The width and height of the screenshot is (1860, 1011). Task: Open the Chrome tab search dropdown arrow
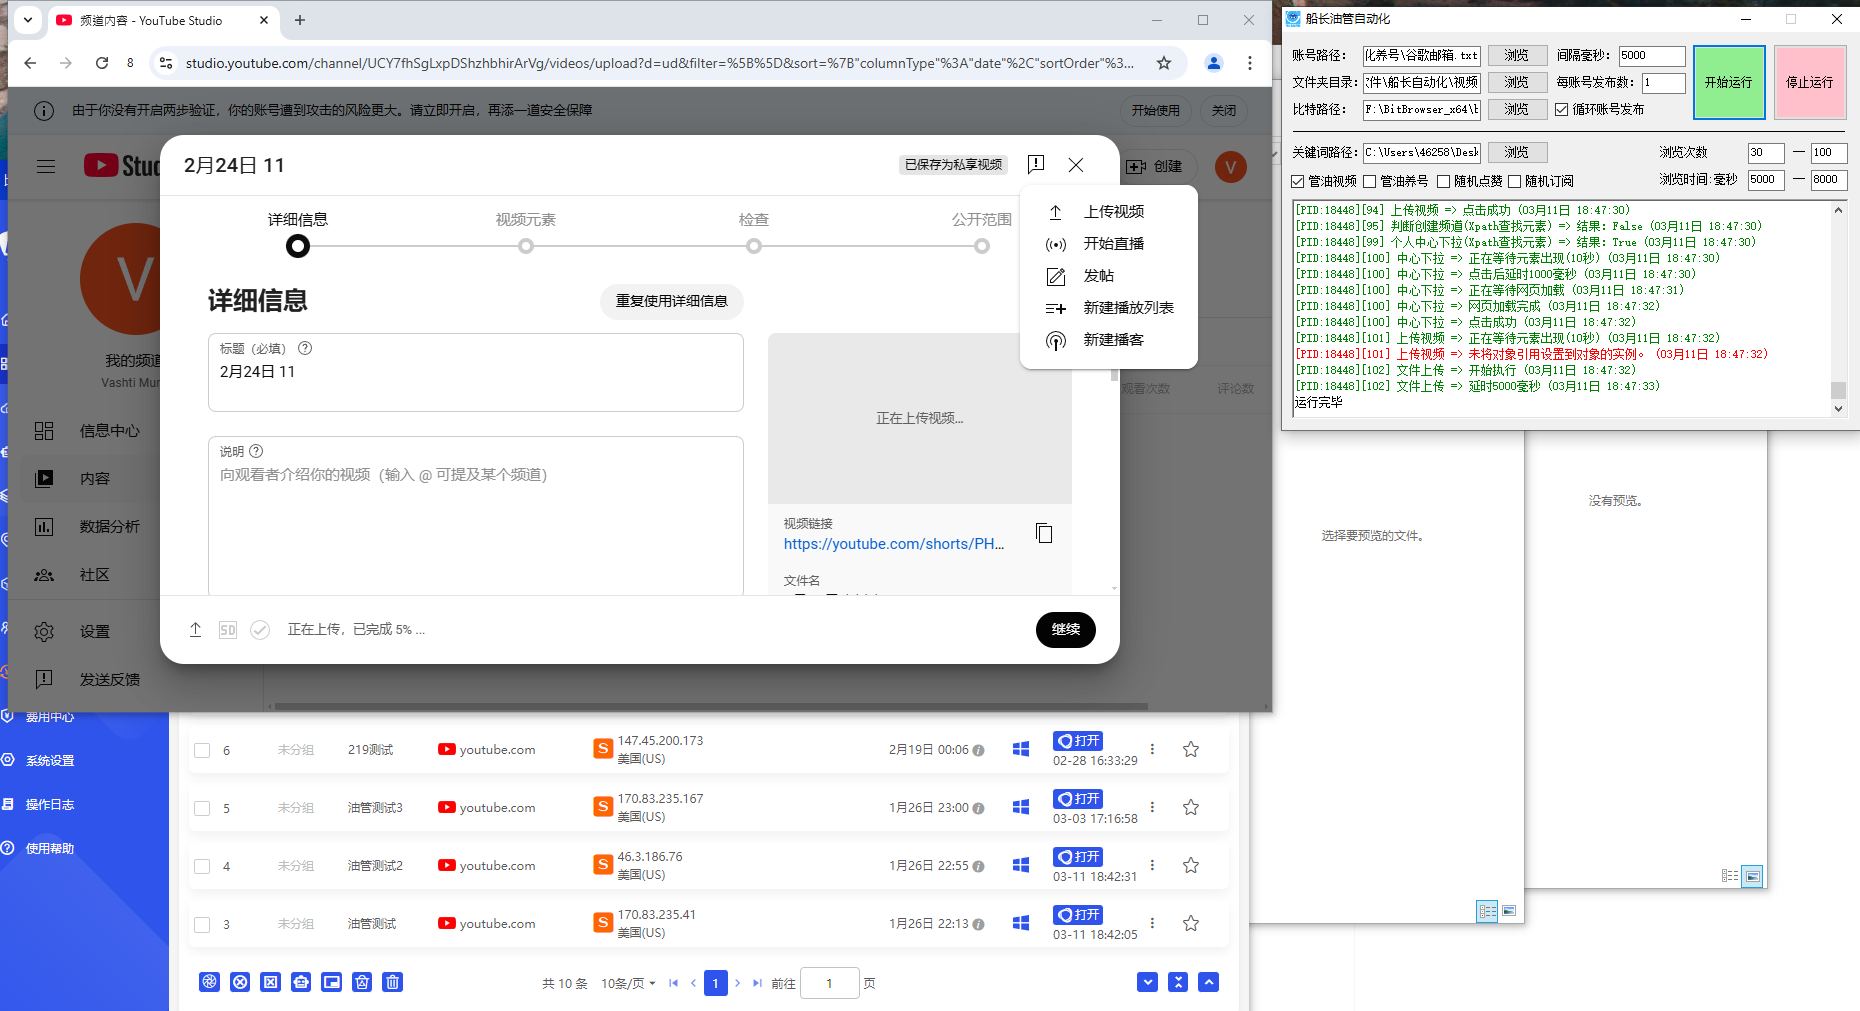coord(28,19)
